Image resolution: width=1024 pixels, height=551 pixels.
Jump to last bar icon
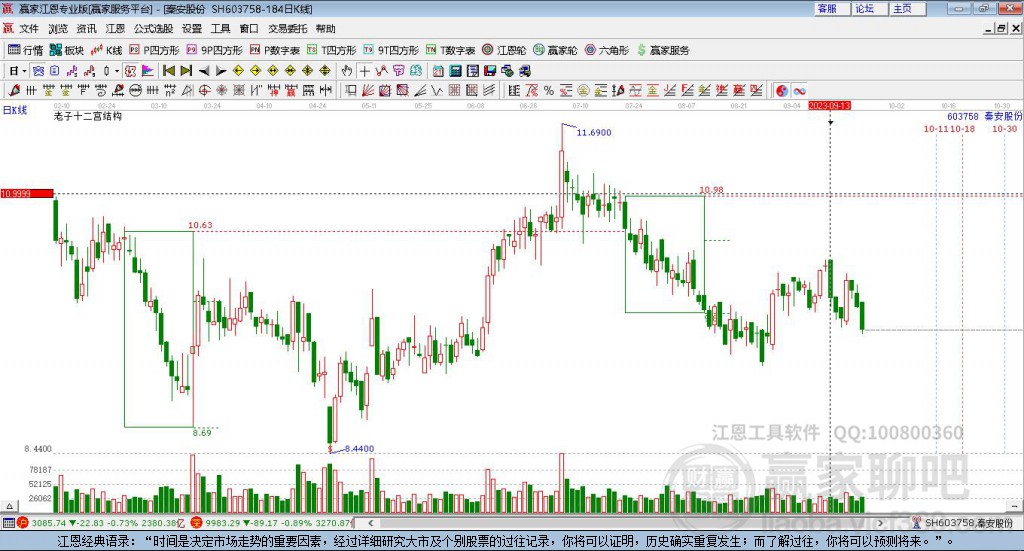coord(186,71)
